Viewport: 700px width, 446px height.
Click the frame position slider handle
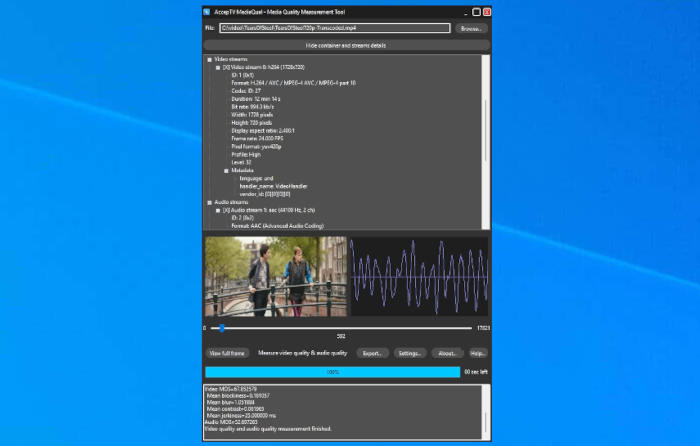pyautogui.click(x=221, y=328)
